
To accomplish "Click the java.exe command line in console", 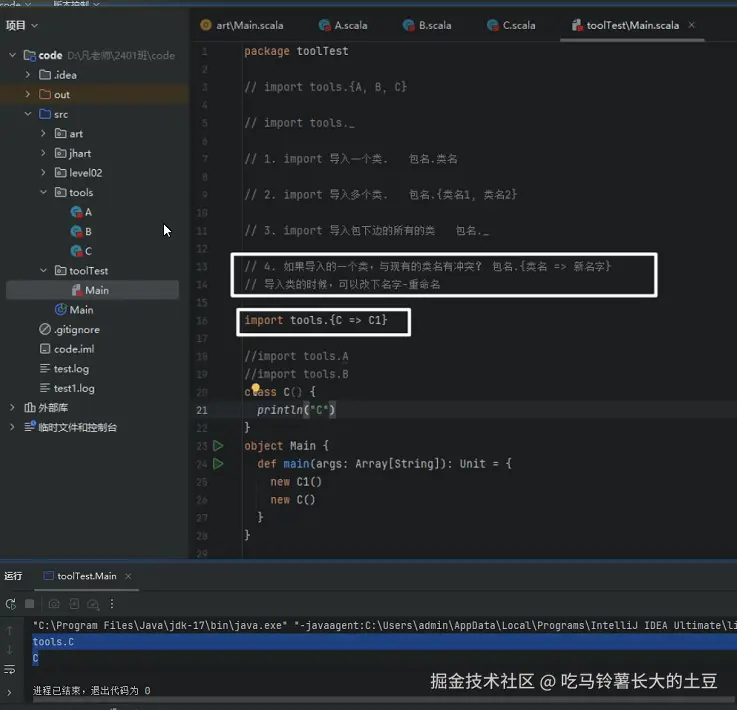I will coord(384,625).
